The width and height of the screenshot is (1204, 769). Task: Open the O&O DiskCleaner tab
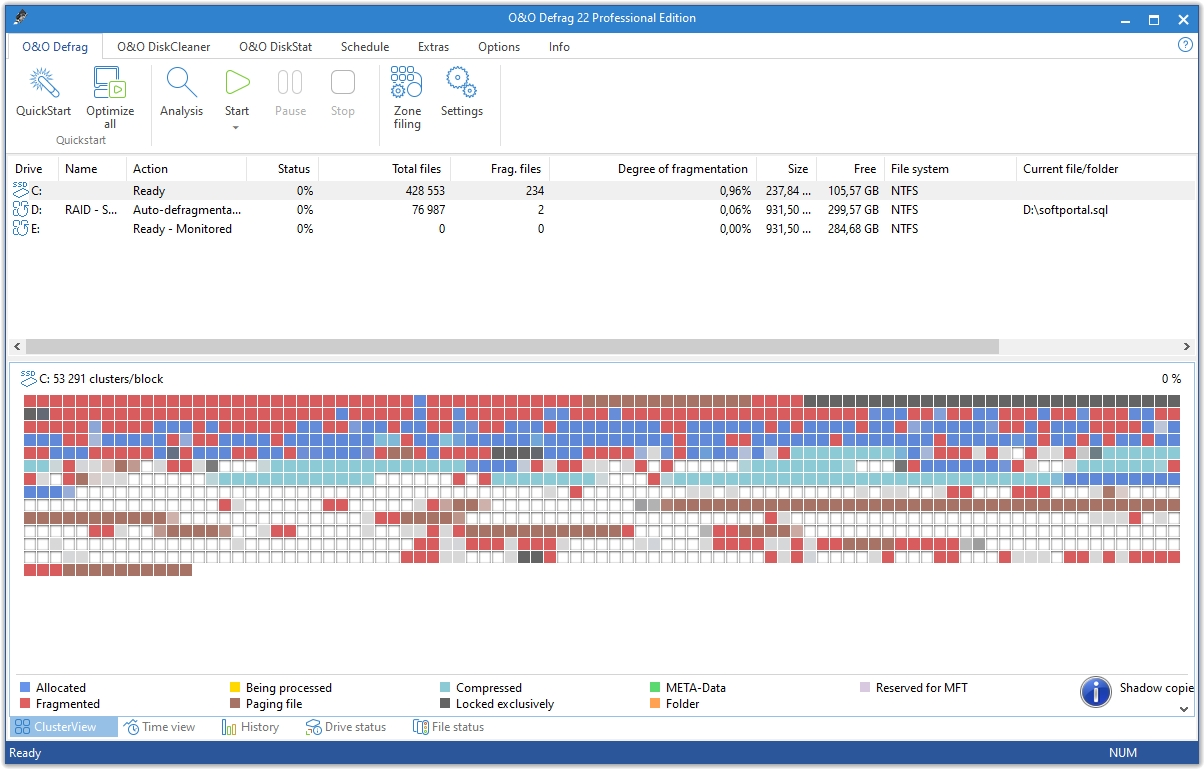(x=163, y=47)
